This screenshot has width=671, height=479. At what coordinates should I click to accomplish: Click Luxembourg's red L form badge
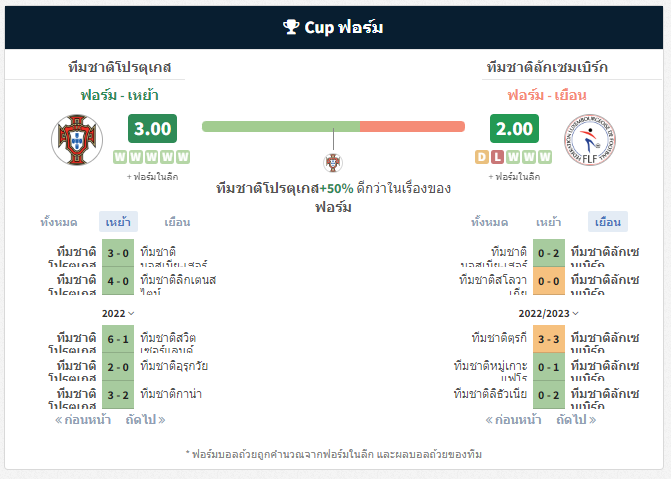coord(497,157)
